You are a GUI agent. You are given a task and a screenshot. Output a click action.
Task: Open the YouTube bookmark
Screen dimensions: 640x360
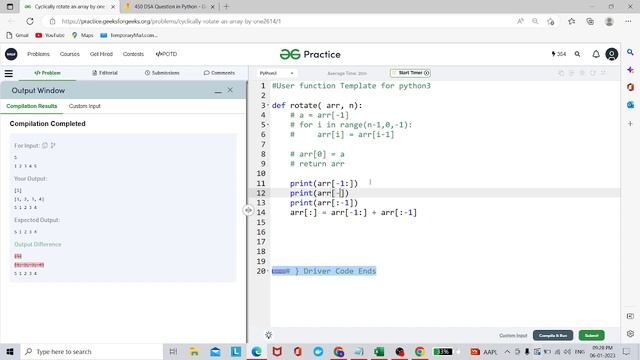point(50,35)
